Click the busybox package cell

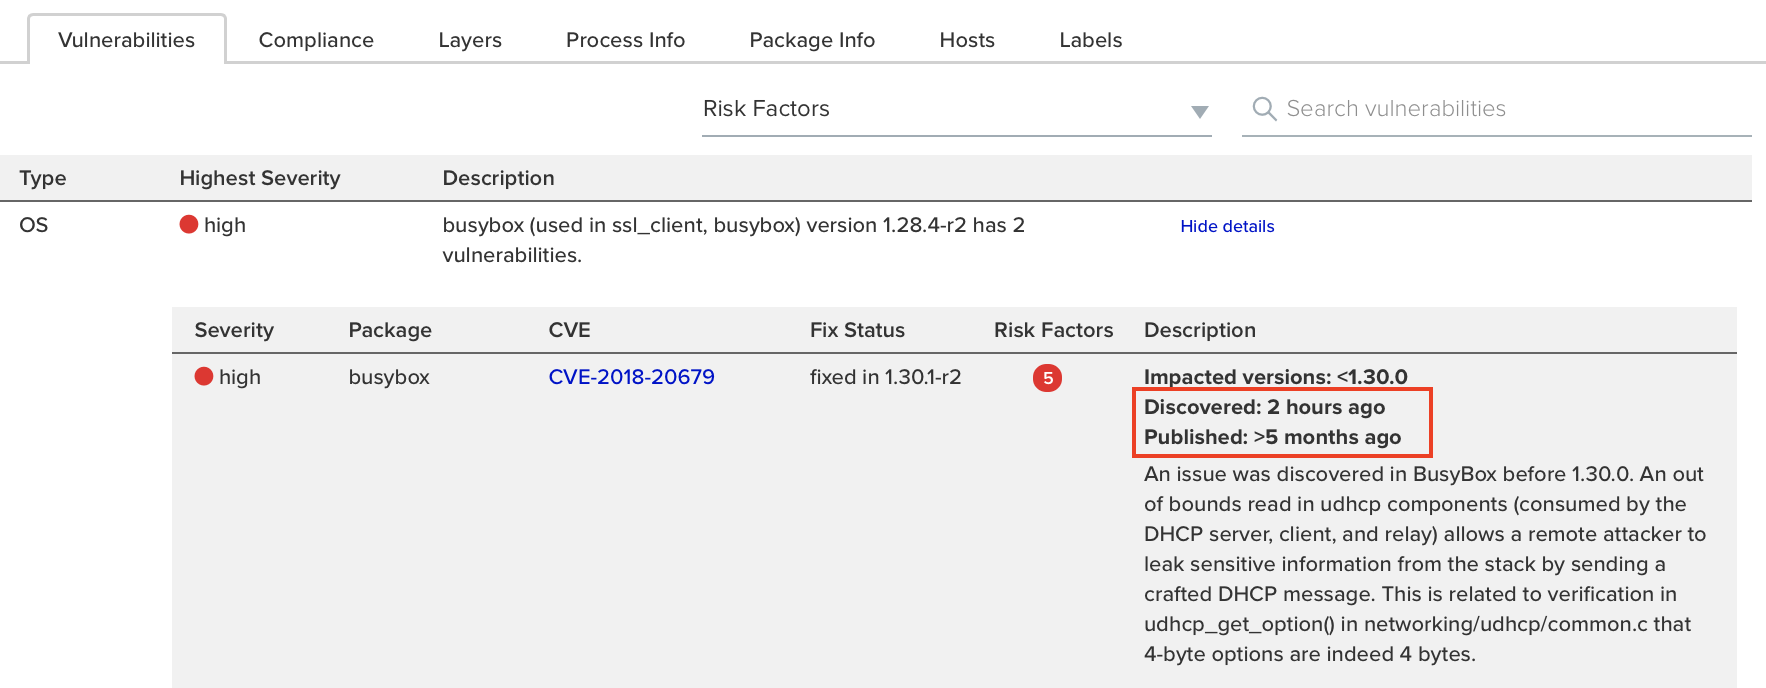coord(389,377)
